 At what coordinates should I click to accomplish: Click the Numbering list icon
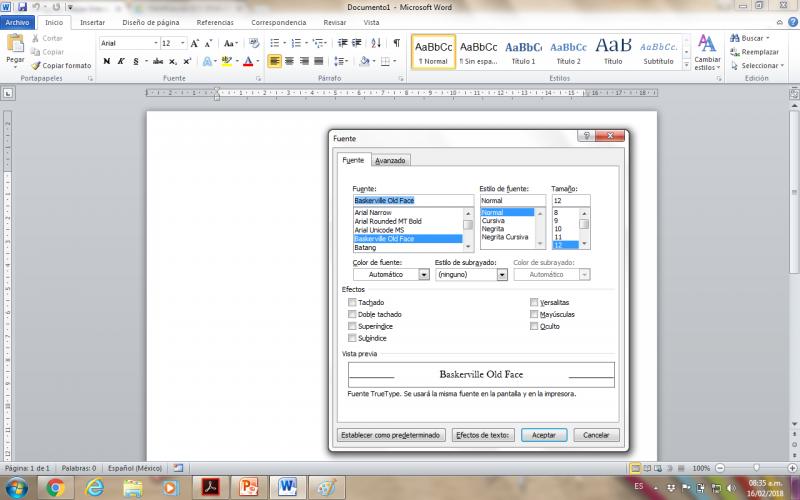296,43
